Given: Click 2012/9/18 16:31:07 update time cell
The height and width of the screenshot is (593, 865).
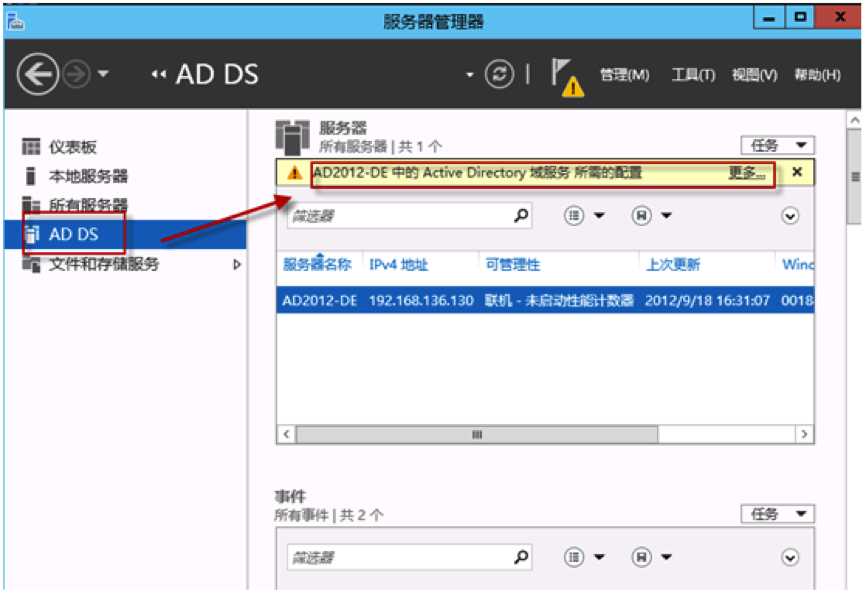Looking at the screenshot, I should [x=707, y=301].
